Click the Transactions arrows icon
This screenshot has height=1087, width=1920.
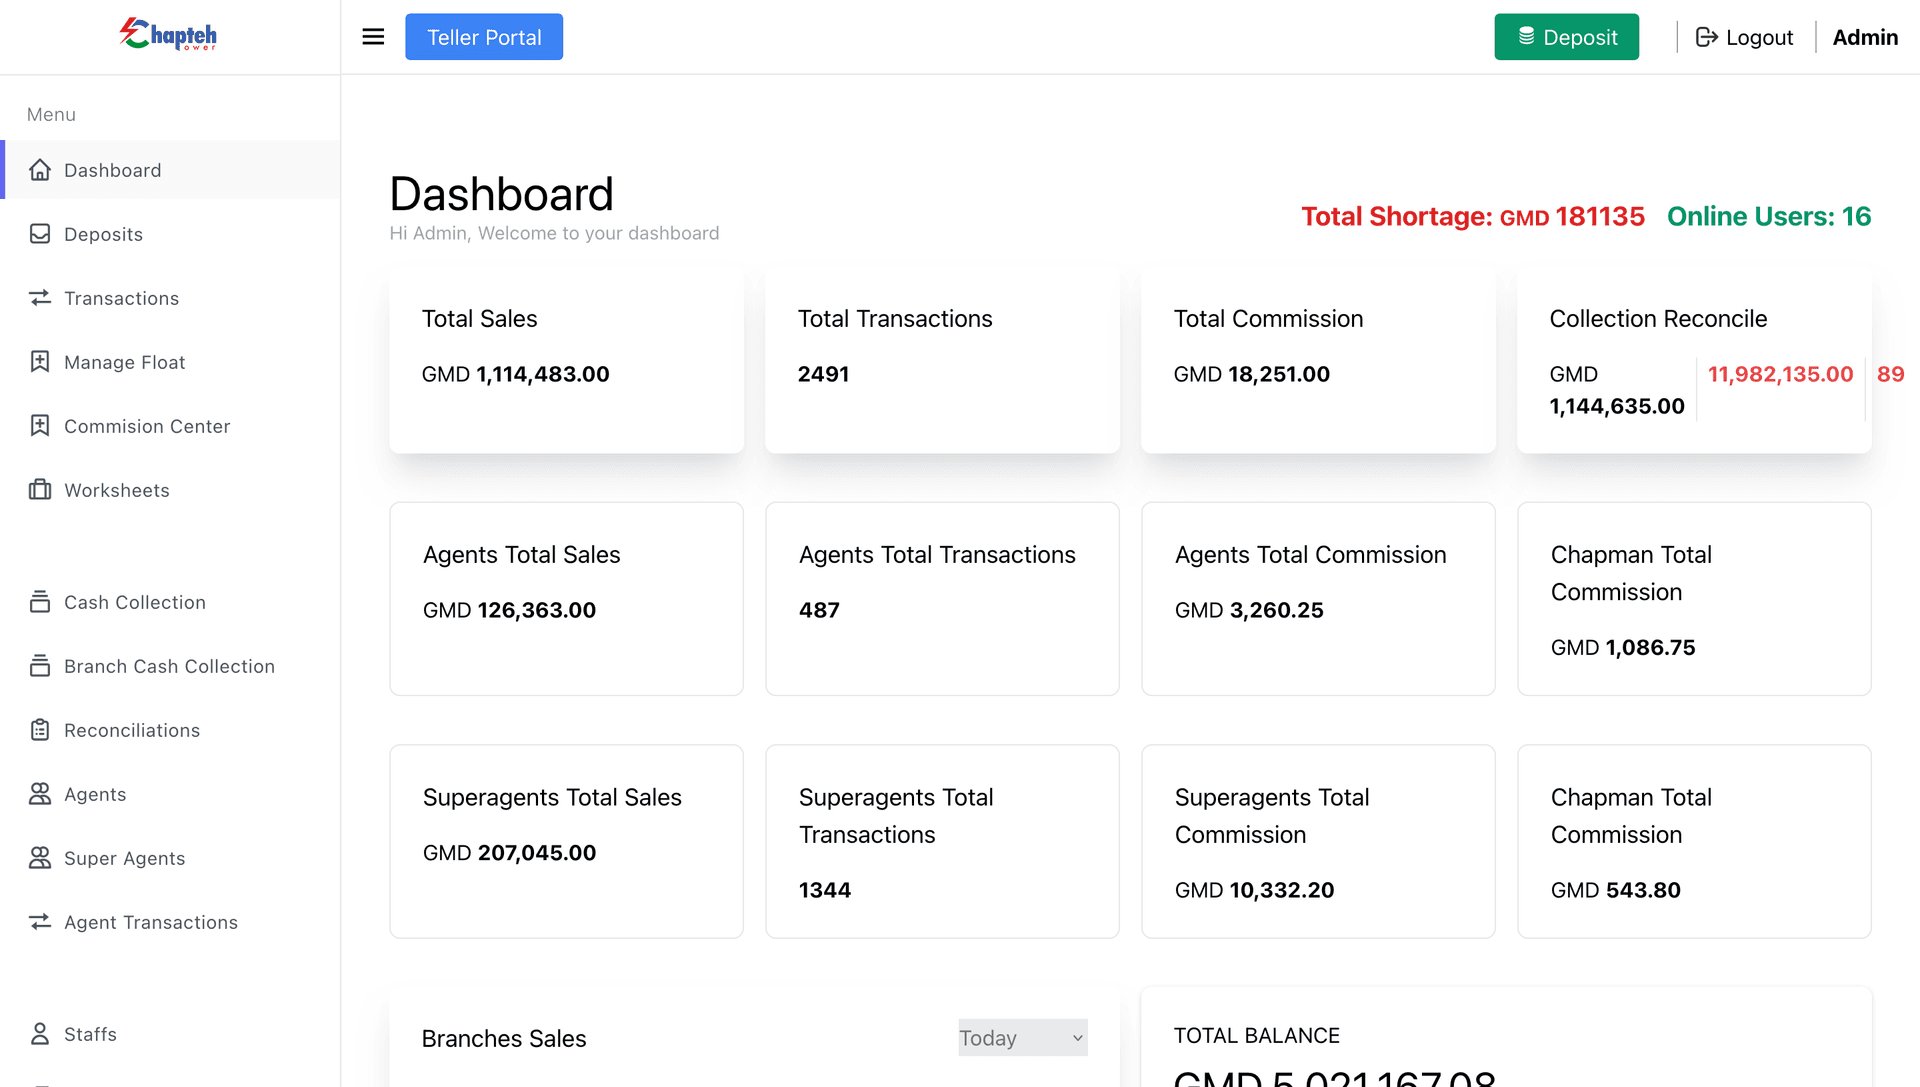coord(40,298)
